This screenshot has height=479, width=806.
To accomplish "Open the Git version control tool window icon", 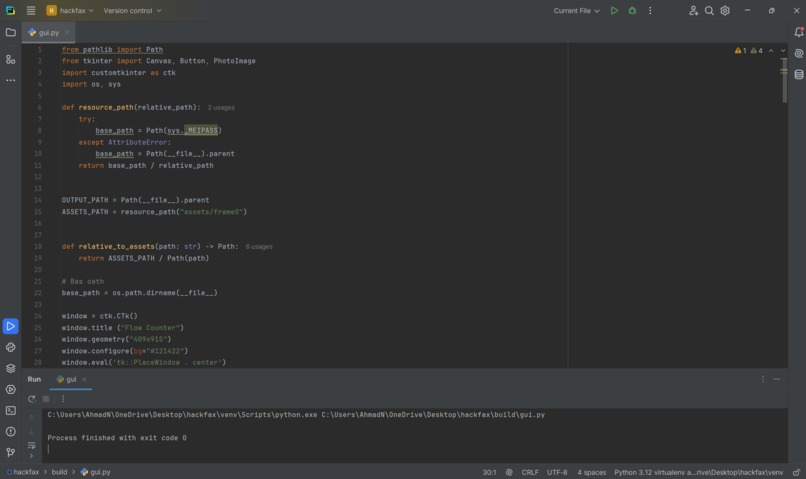I will [x=10, y=452].
